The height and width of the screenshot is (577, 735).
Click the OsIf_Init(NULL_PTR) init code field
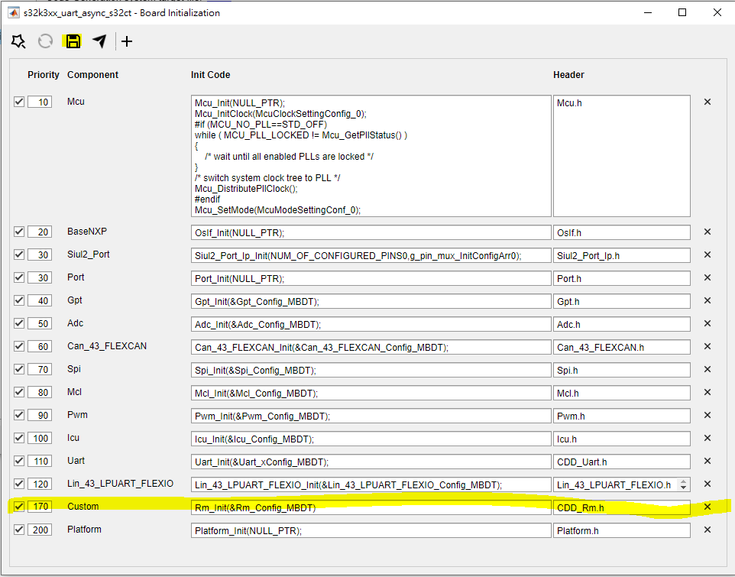click(x=371, y=232)
